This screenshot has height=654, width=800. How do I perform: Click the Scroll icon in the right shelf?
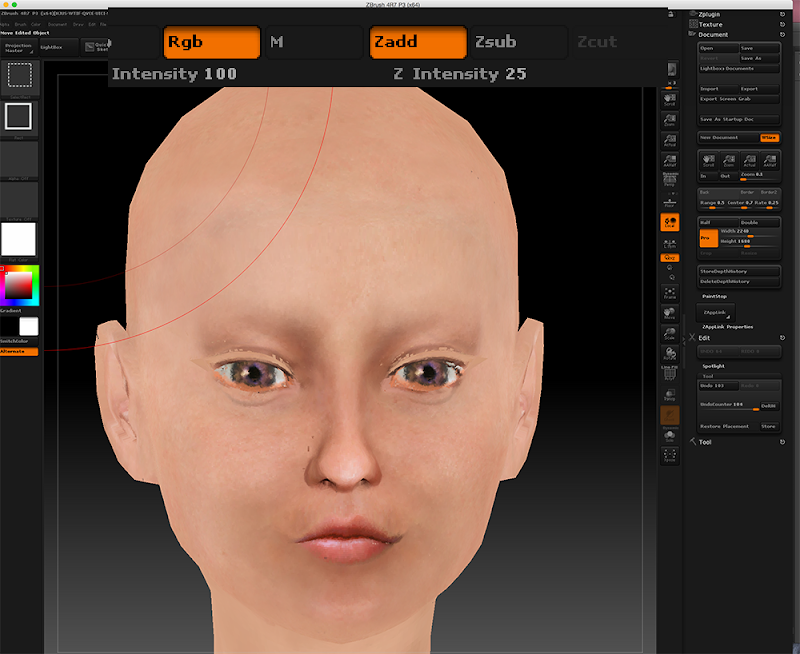[x=670, y=99]
